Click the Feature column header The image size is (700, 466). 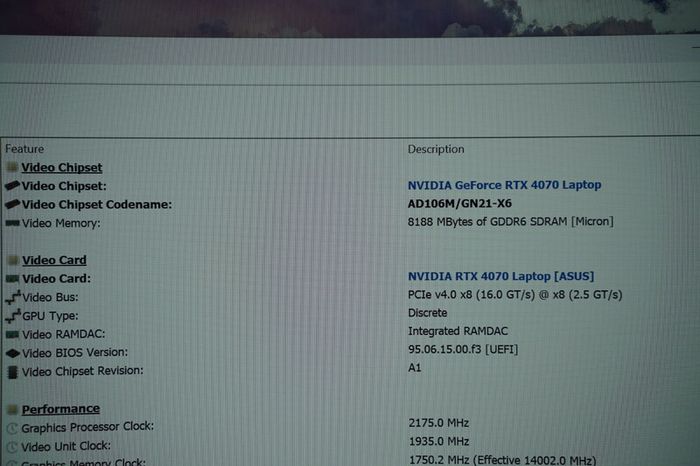pos(25,149)
